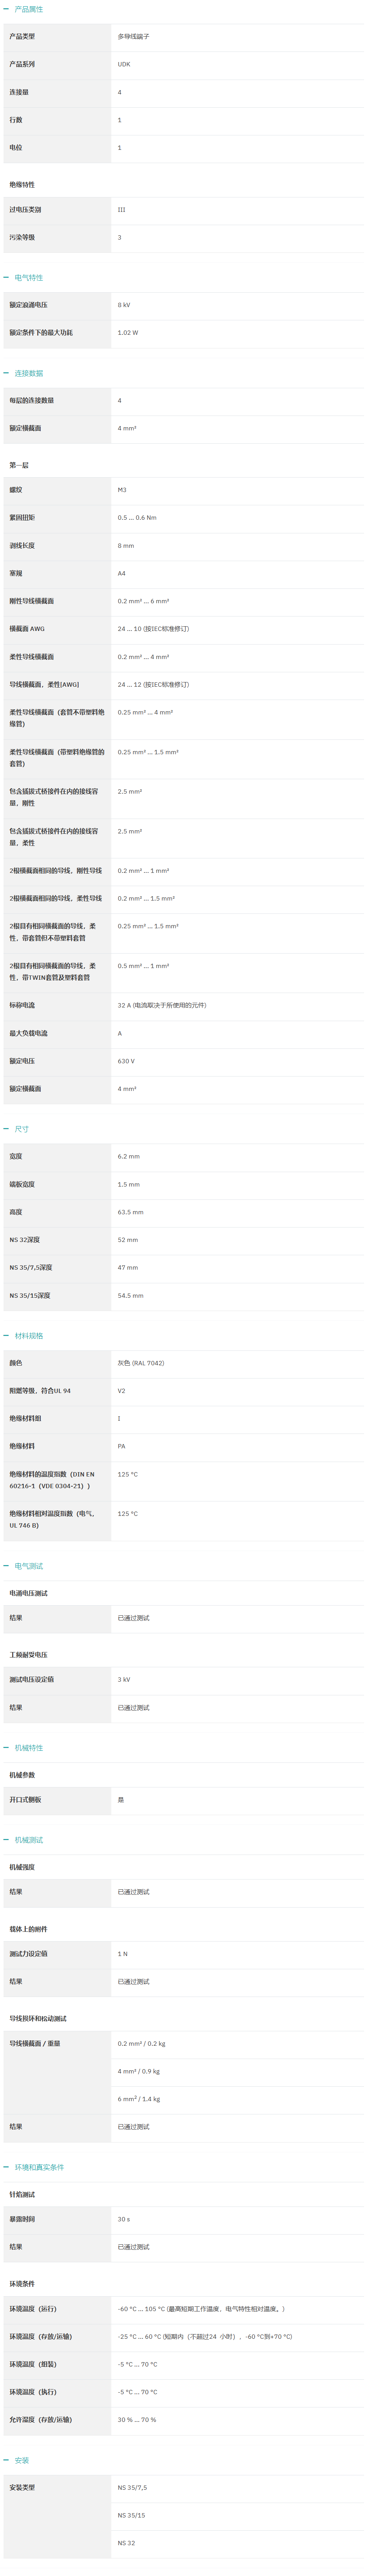Click the 安装类型 row label
The image size is (366, 2576).
click(x=22, y=2487)
